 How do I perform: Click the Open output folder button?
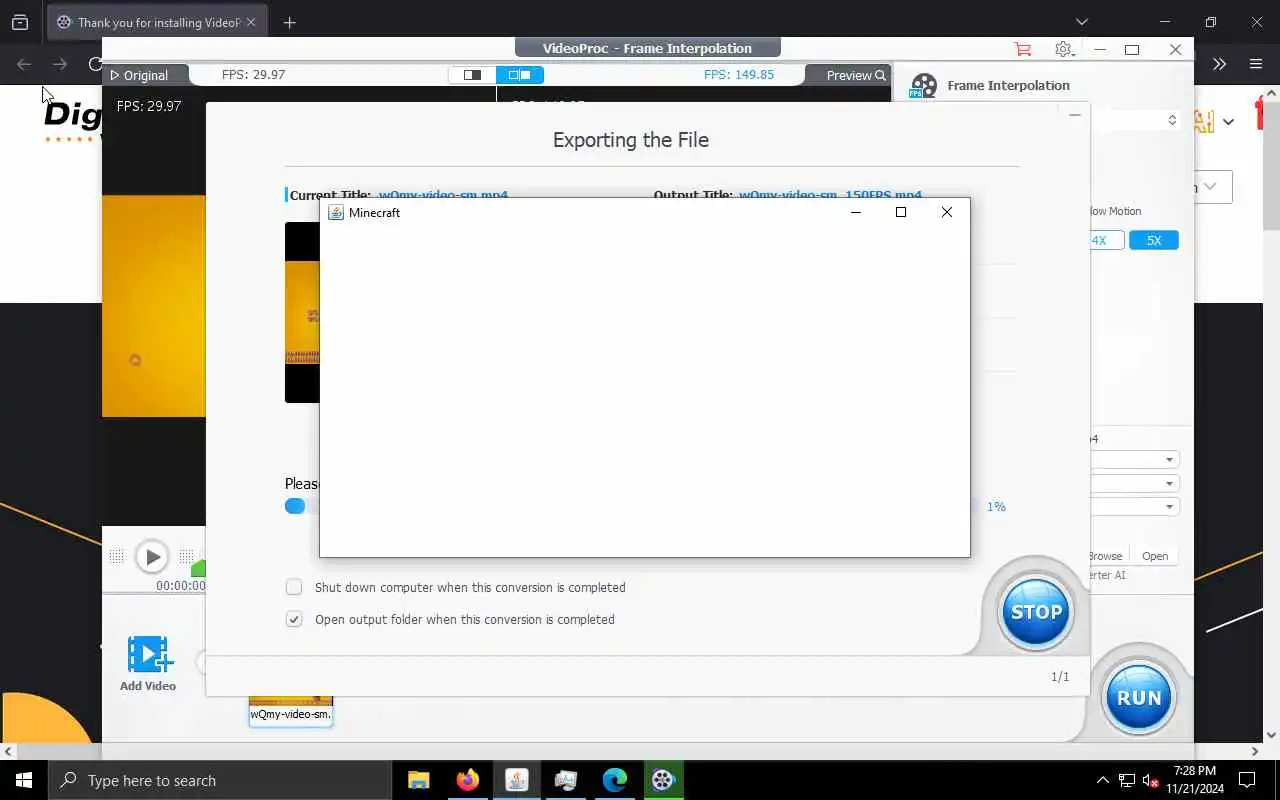[1155, 556]
